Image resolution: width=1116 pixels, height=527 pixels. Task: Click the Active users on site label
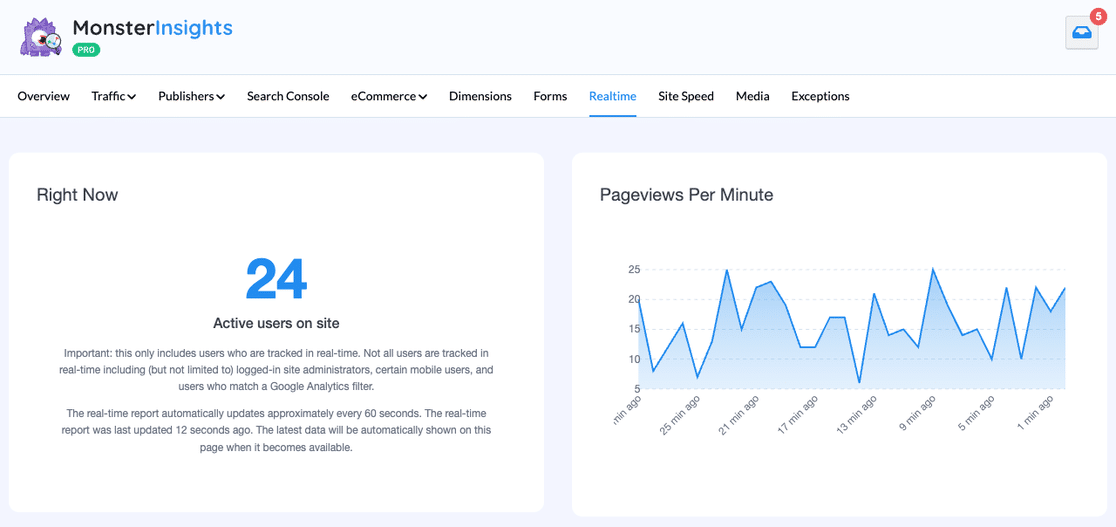(276, 323)
